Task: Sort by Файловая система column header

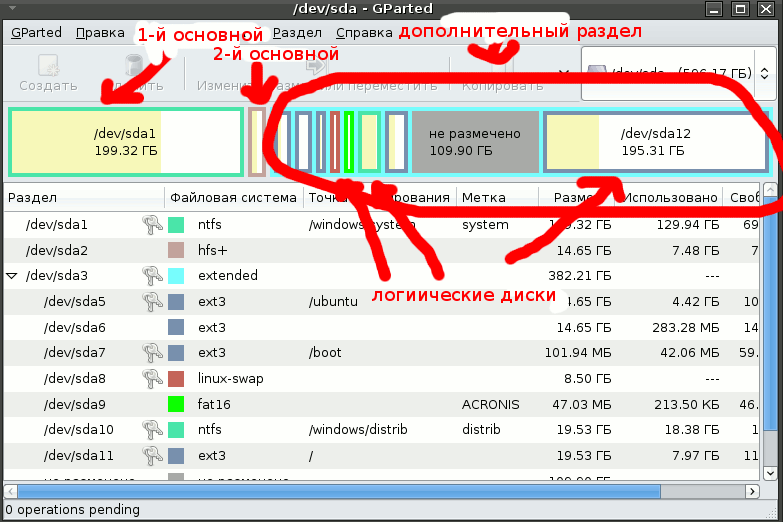Action: (233, 198)
